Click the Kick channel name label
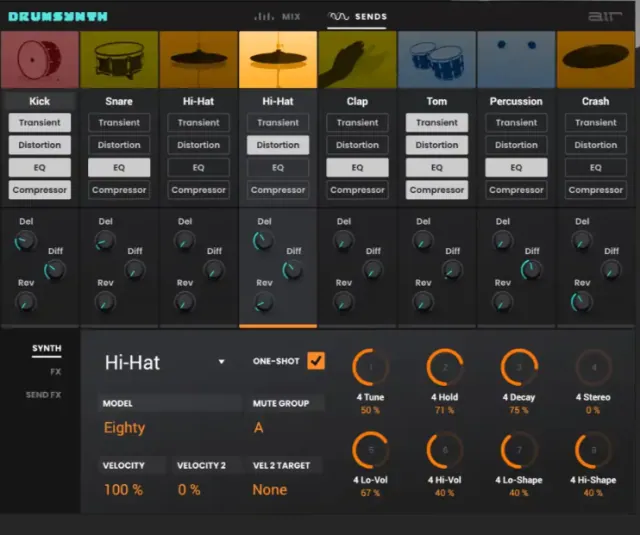Viewport: 640px width, 535px height. click(x=40, y=101)
